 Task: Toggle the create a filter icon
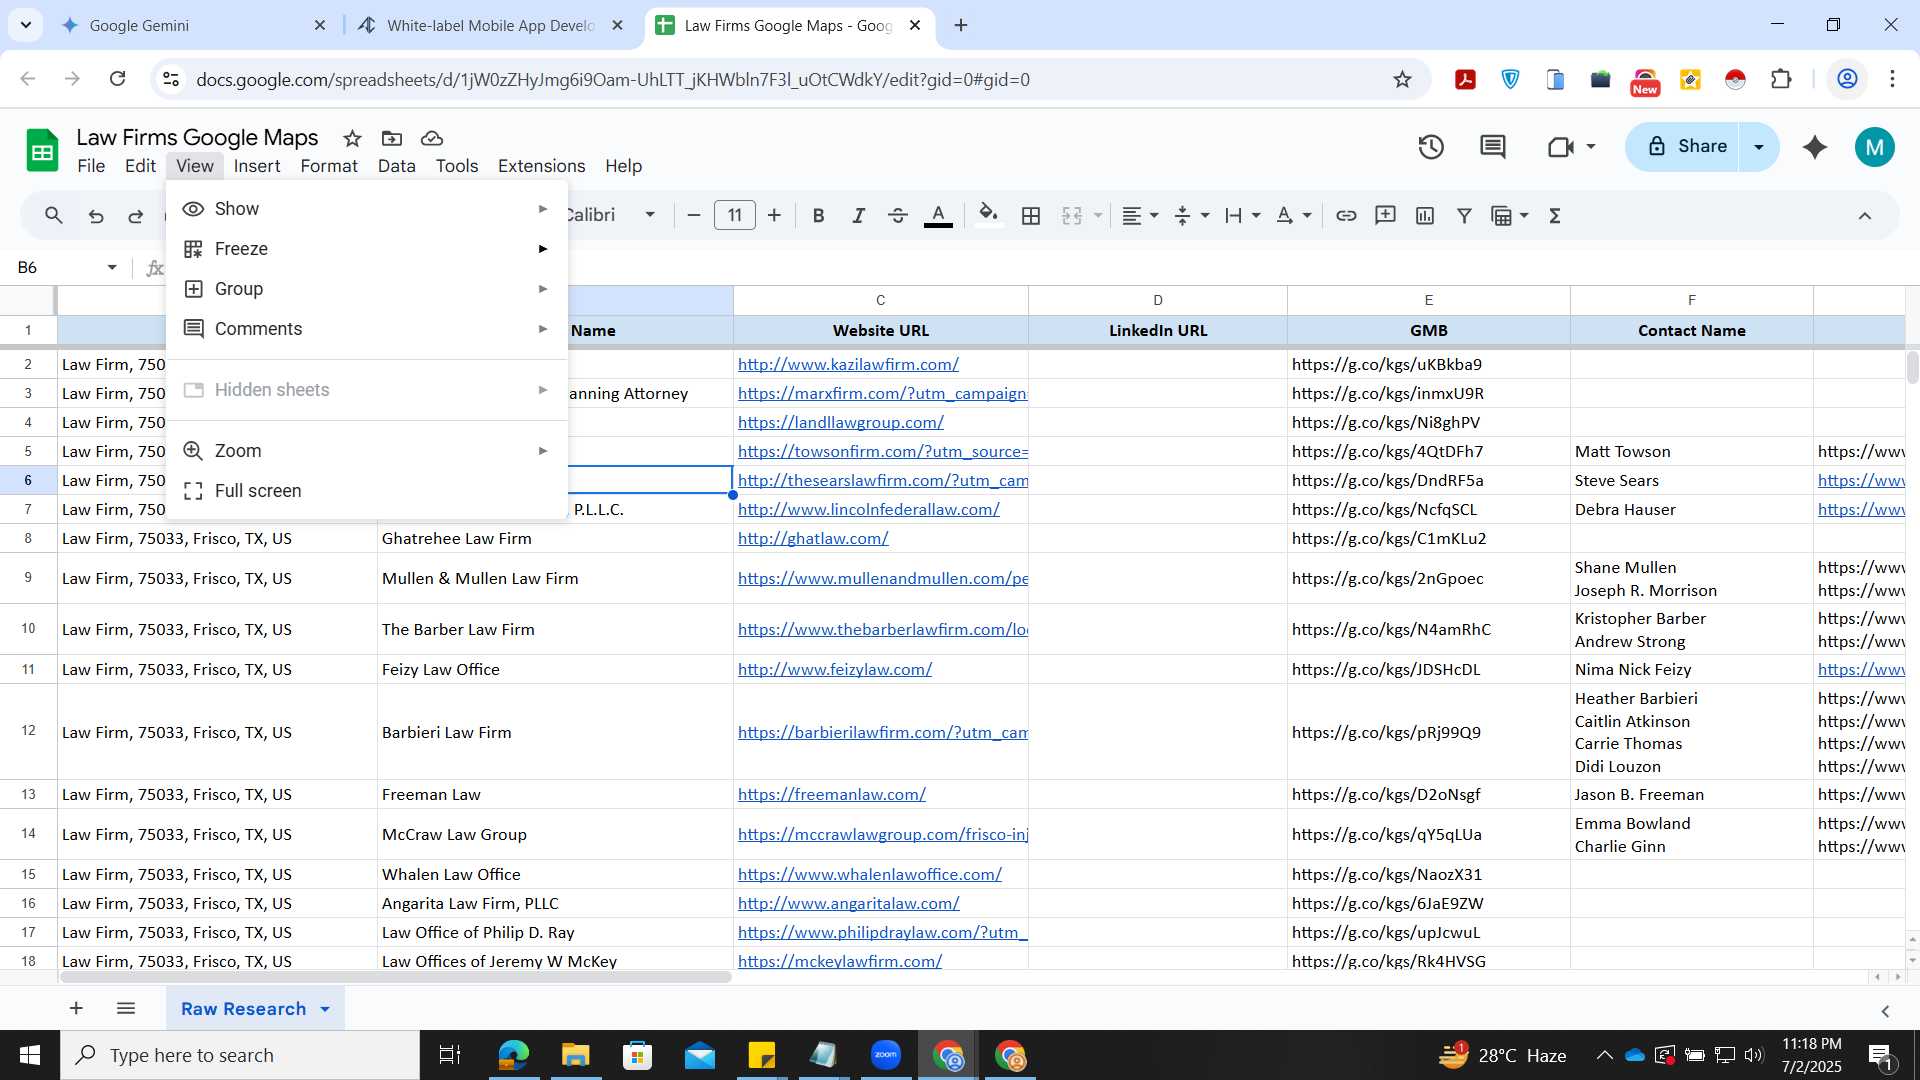[1464, 215]
